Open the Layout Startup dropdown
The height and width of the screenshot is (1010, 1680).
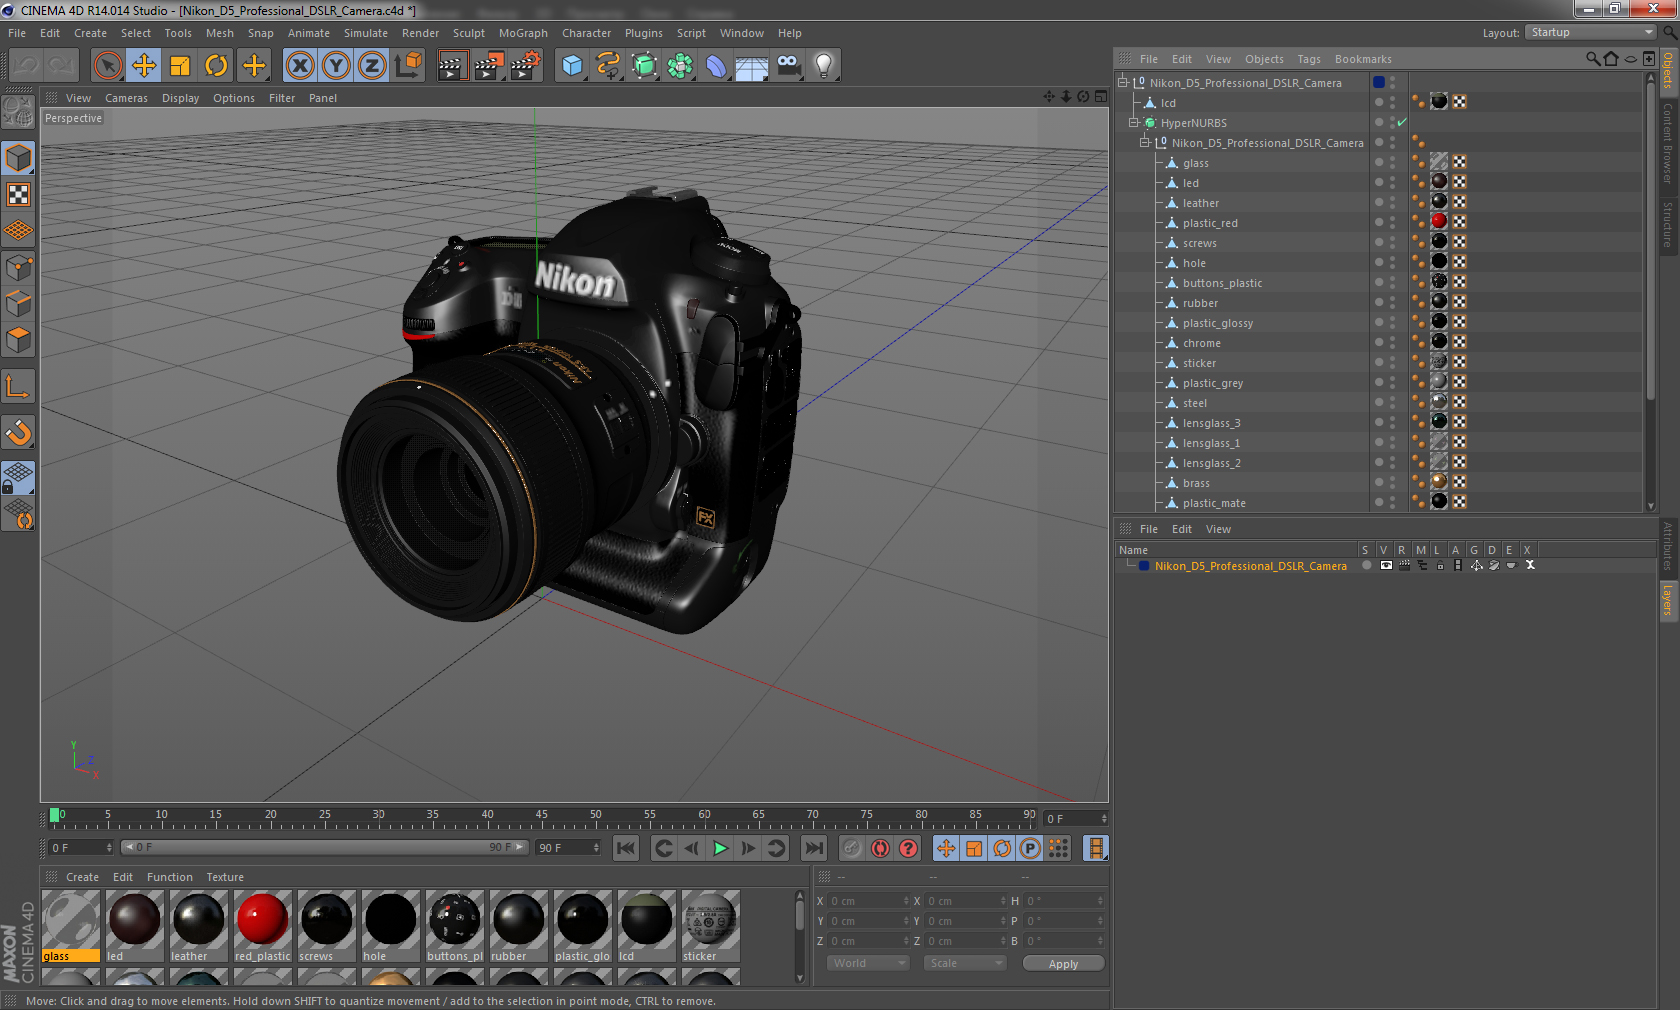click(x=1591, y=32)
